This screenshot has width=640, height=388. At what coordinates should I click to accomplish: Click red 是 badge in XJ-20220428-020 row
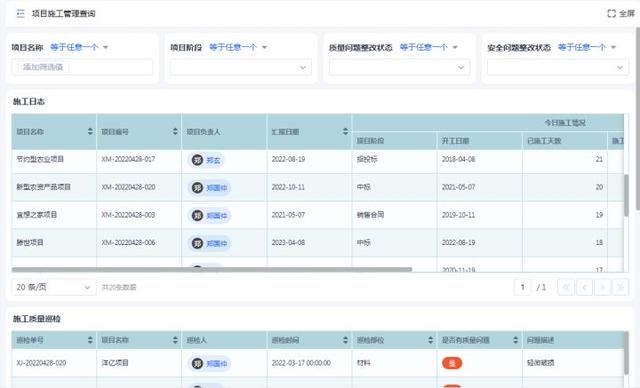[x=452, y=363]
